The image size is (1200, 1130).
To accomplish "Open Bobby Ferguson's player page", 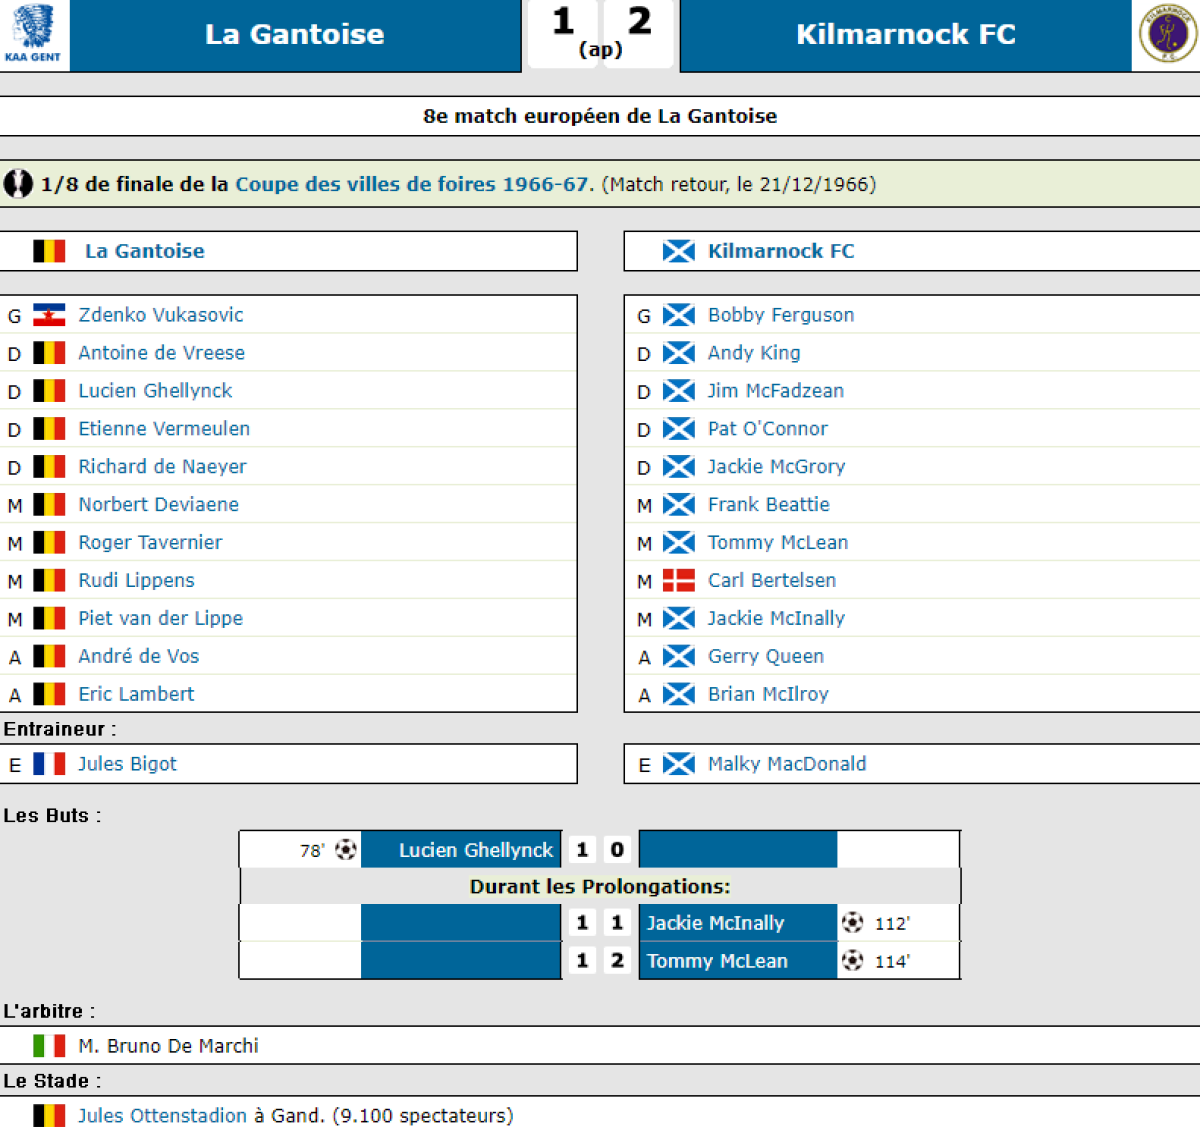I will point(780,315).
